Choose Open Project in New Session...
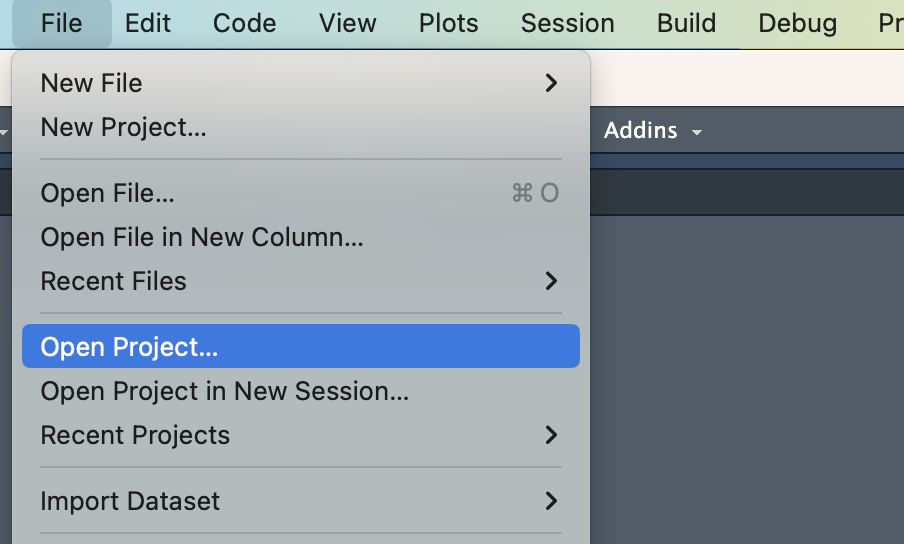 (301, 391)
